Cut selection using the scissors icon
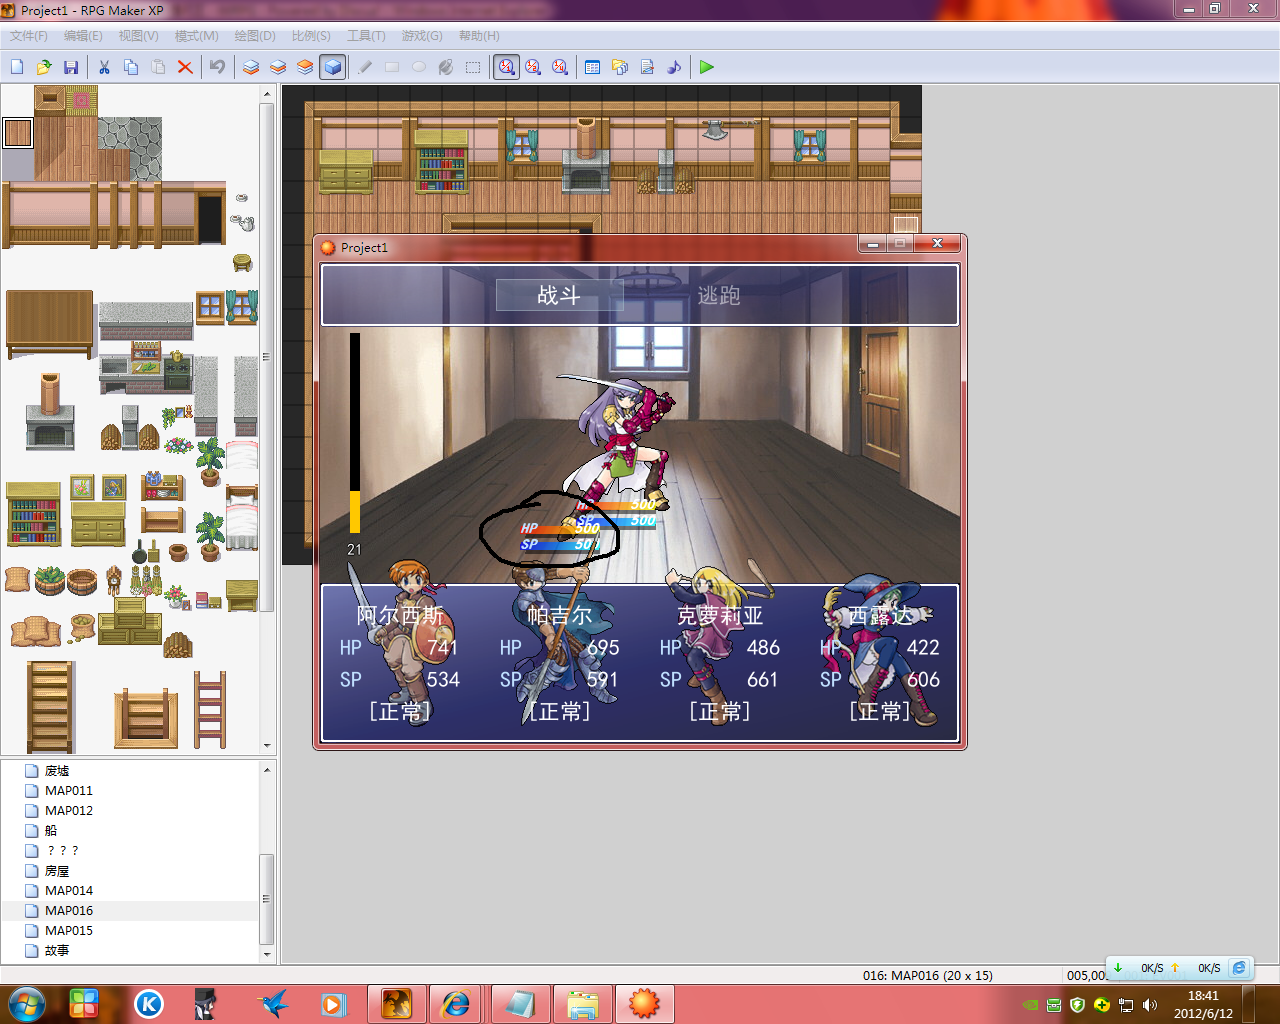The width and height of the screenshot is (1280, 1024). 104,67
